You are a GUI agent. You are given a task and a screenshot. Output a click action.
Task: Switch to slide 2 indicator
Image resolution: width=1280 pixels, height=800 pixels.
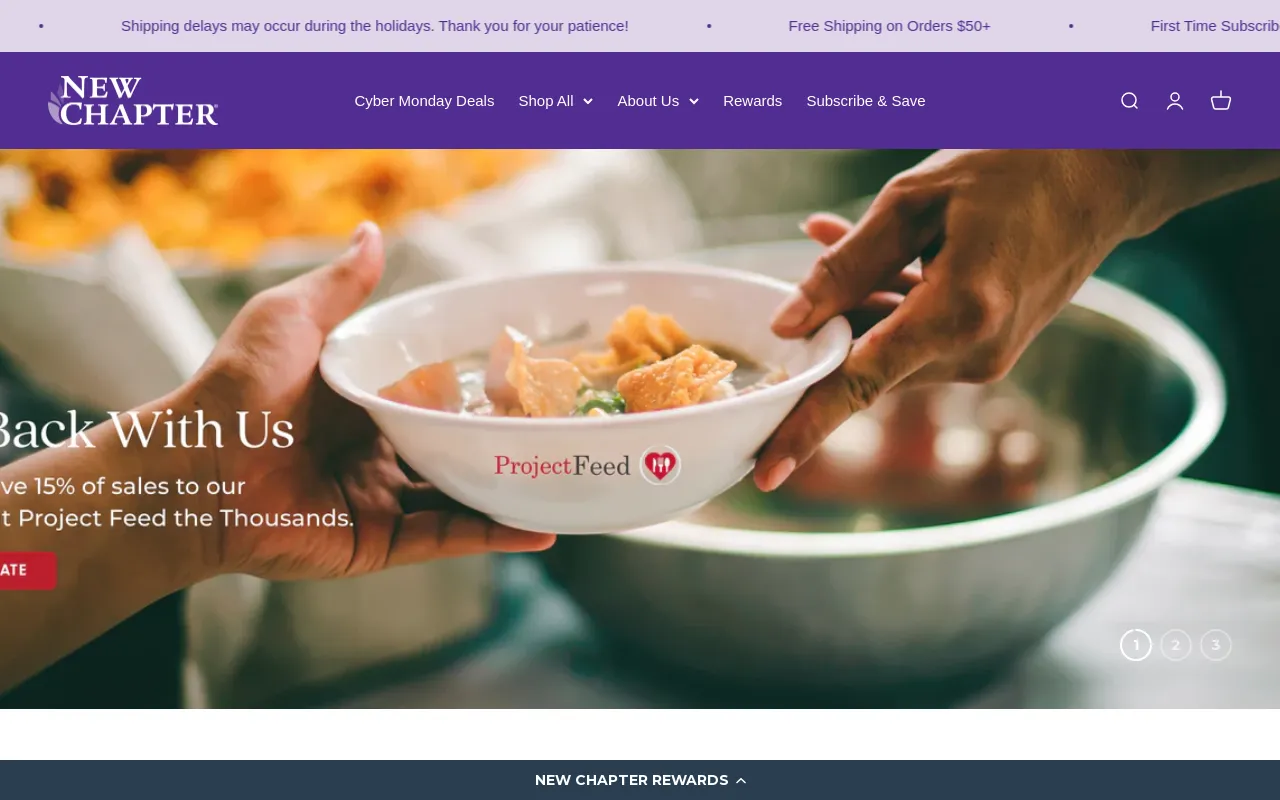click(1176, 645)
